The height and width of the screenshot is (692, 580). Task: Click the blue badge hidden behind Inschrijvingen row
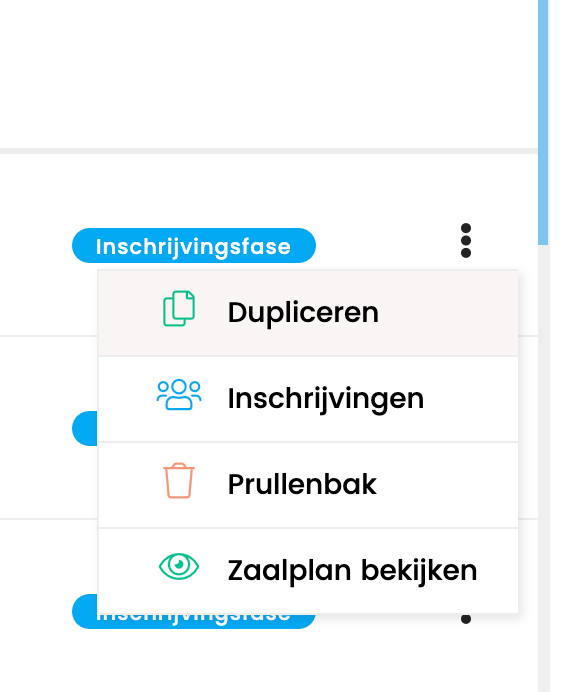(85, 428)
